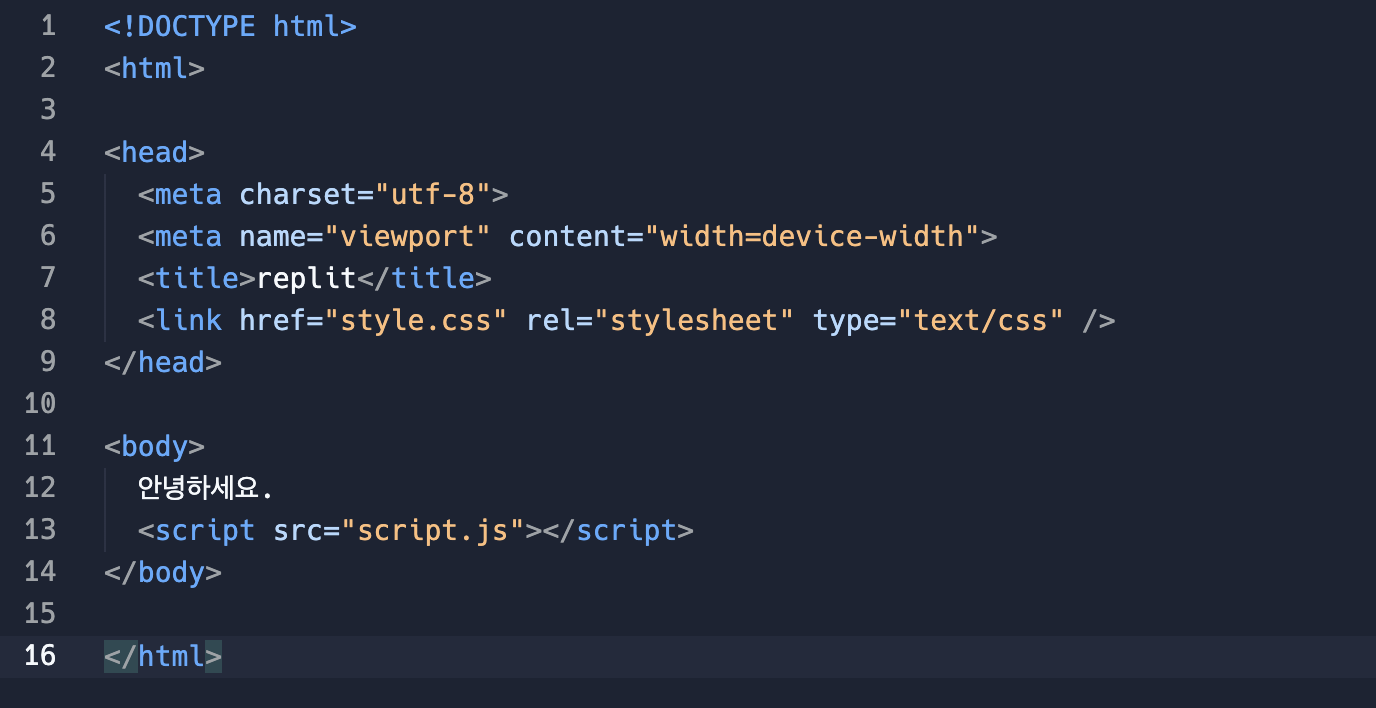
Task: Click the opening title tag
Action: [x=197, y=278]
